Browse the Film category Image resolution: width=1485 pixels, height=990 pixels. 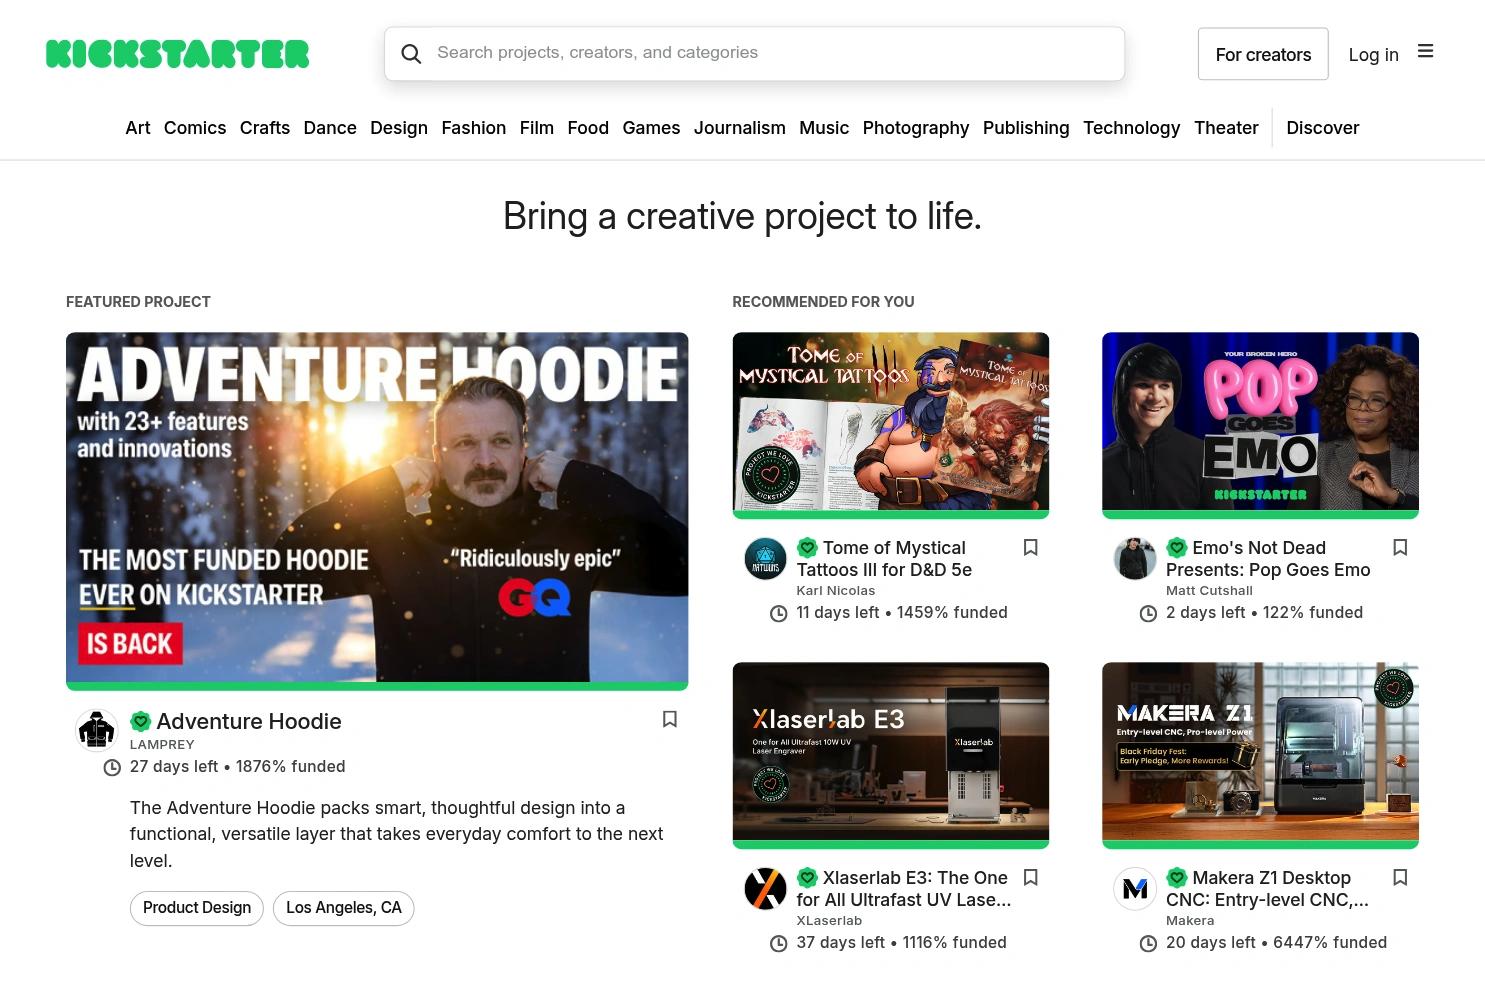[x=537, y=128]
